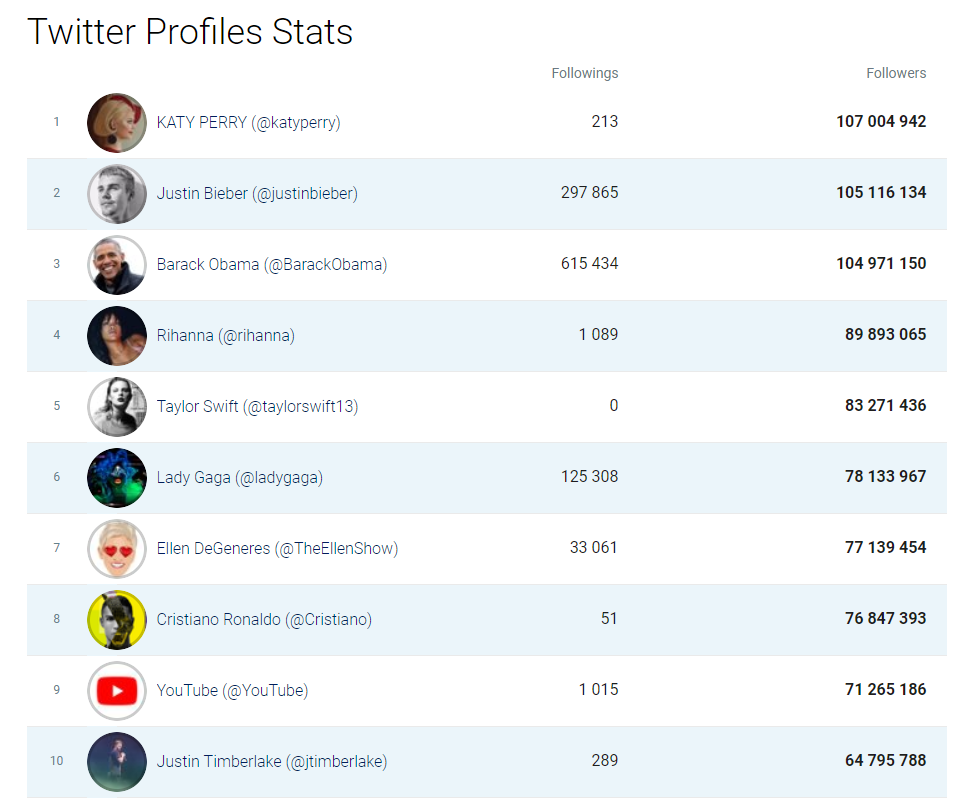
Task: Click Taylor Swift's profile photo
Action: 117,407
